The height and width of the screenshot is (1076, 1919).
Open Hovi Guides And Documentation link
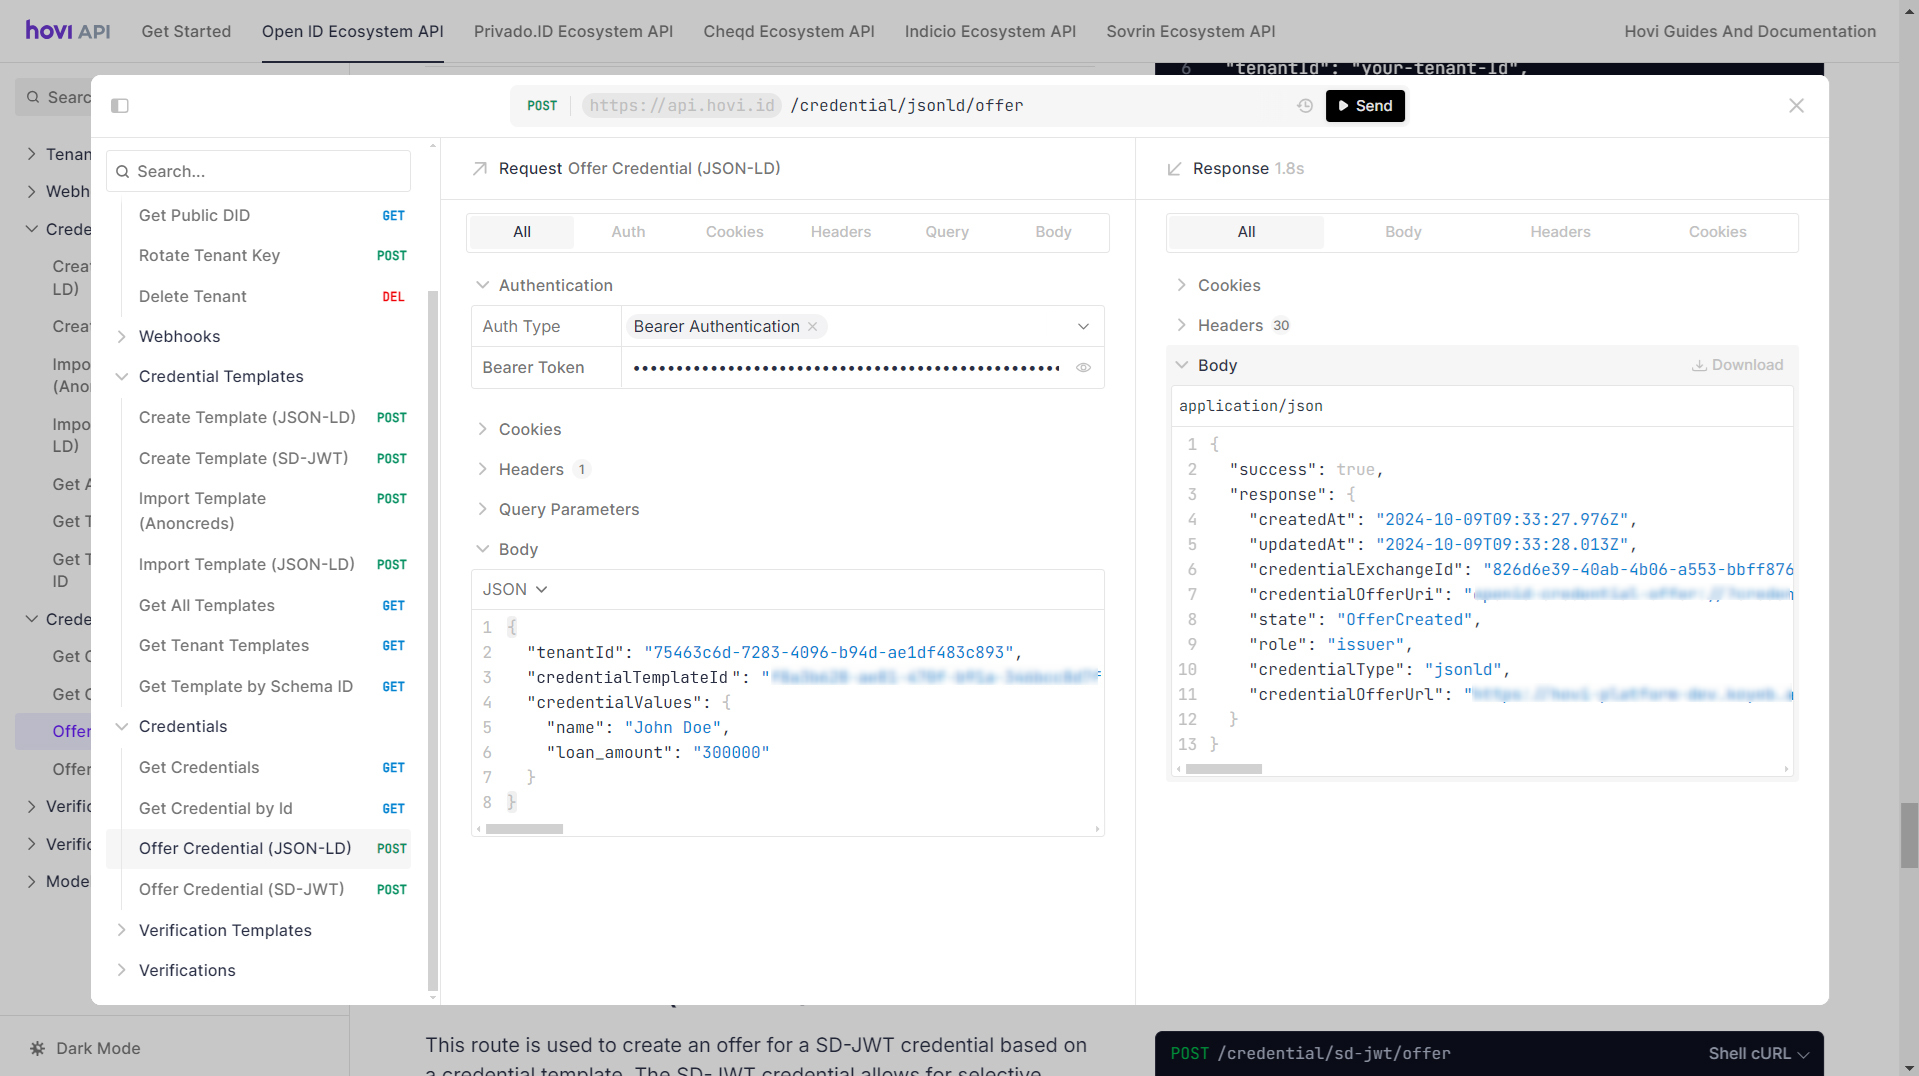coord(1750,31)
